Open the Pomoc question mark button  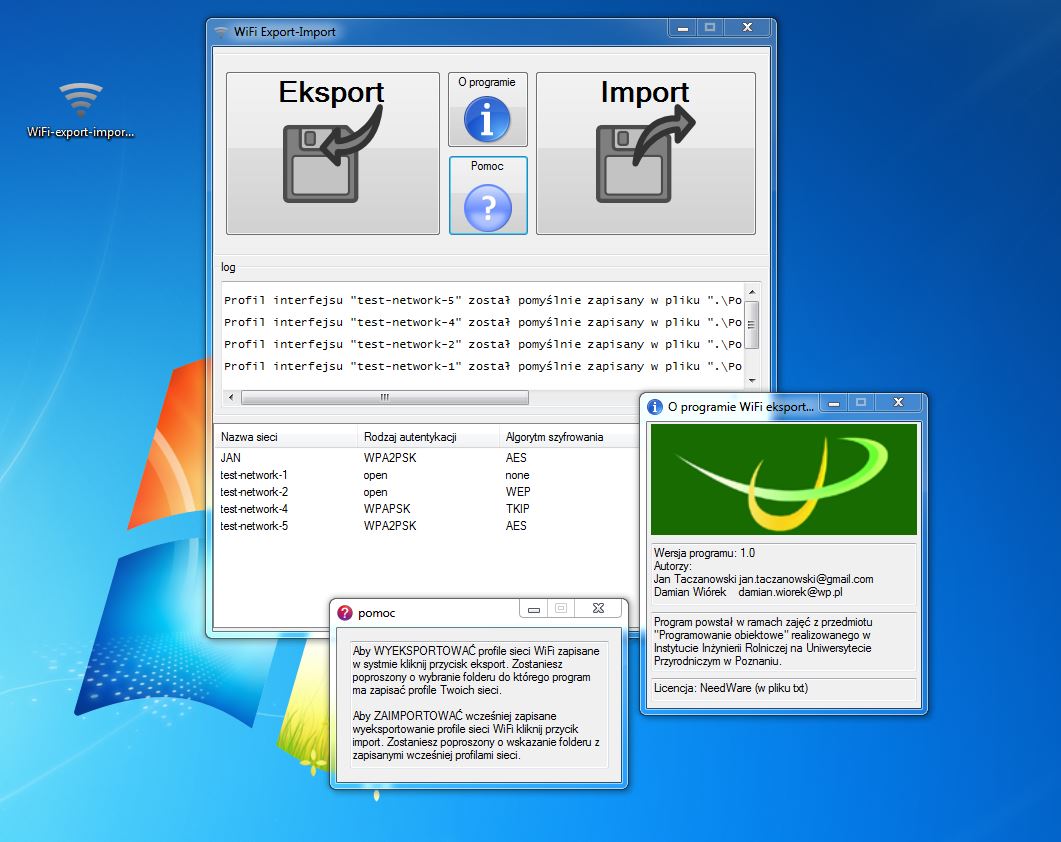pos(488,196)
